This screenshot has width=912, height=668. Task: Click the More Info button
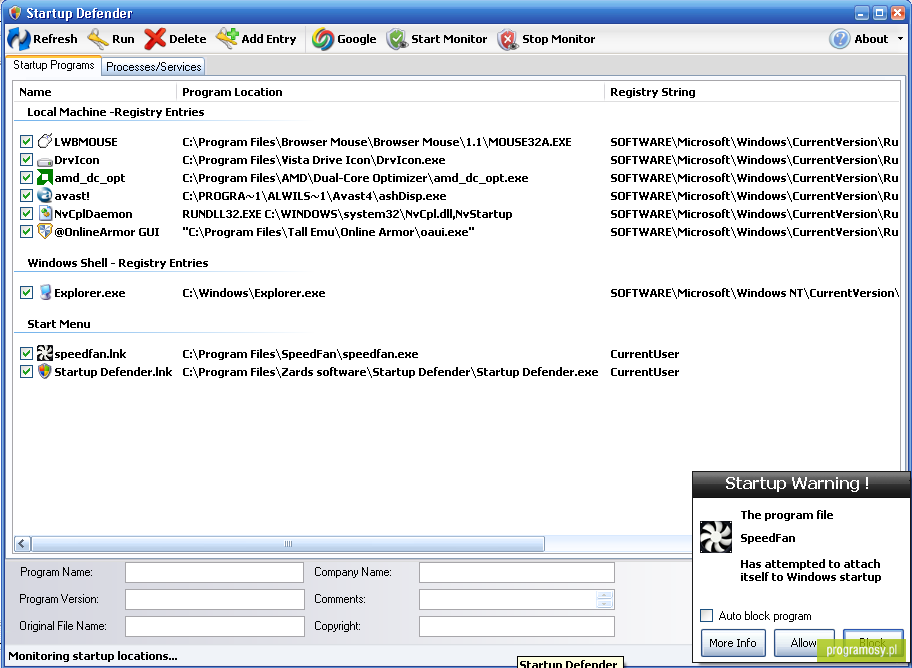pos(733,642)
